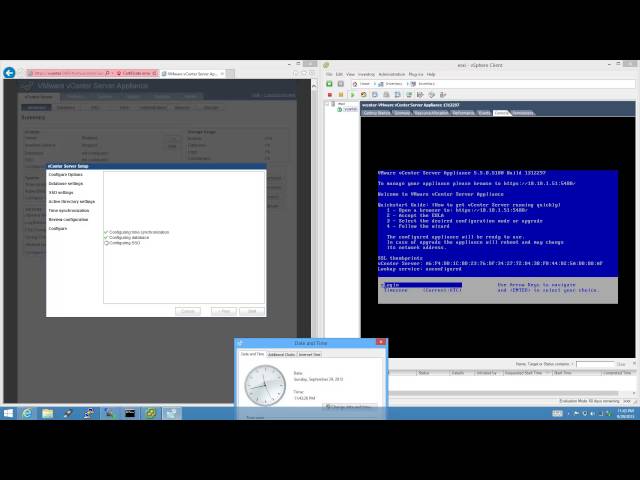The image size is (640, 480).
Task: Click IE Home icon at top right
Action: [296, 73]
